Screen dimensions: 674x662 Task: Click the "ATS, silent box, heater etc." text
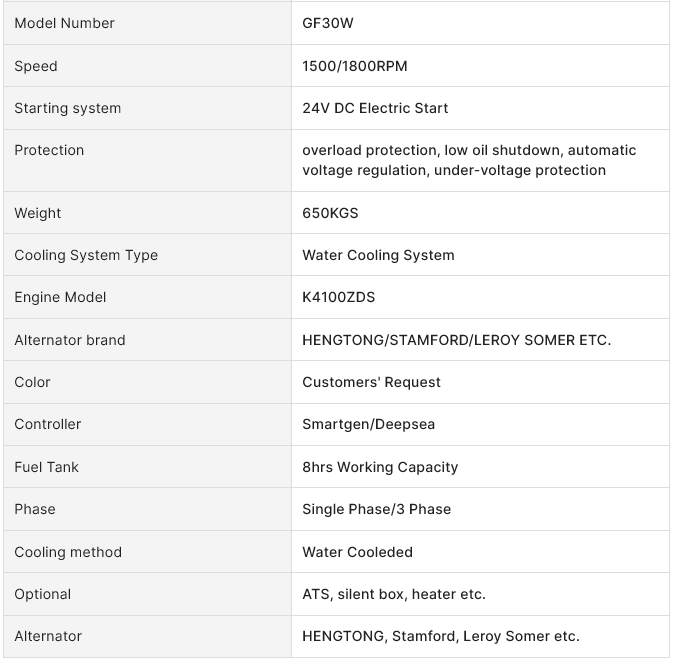click(x=394, y=594)
